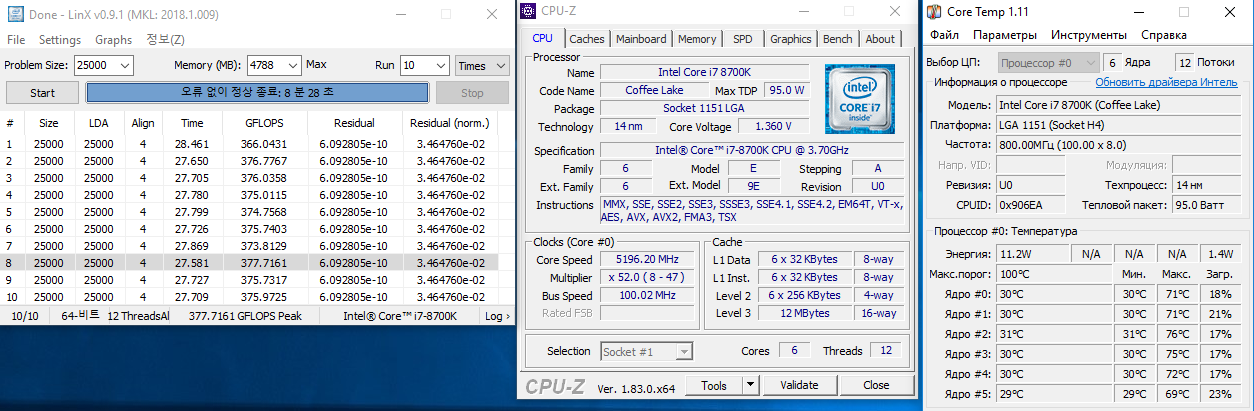Click the Модель Intel Core i7 8700K field
The image size is (1254, 411).
[x=1117, y=105]
